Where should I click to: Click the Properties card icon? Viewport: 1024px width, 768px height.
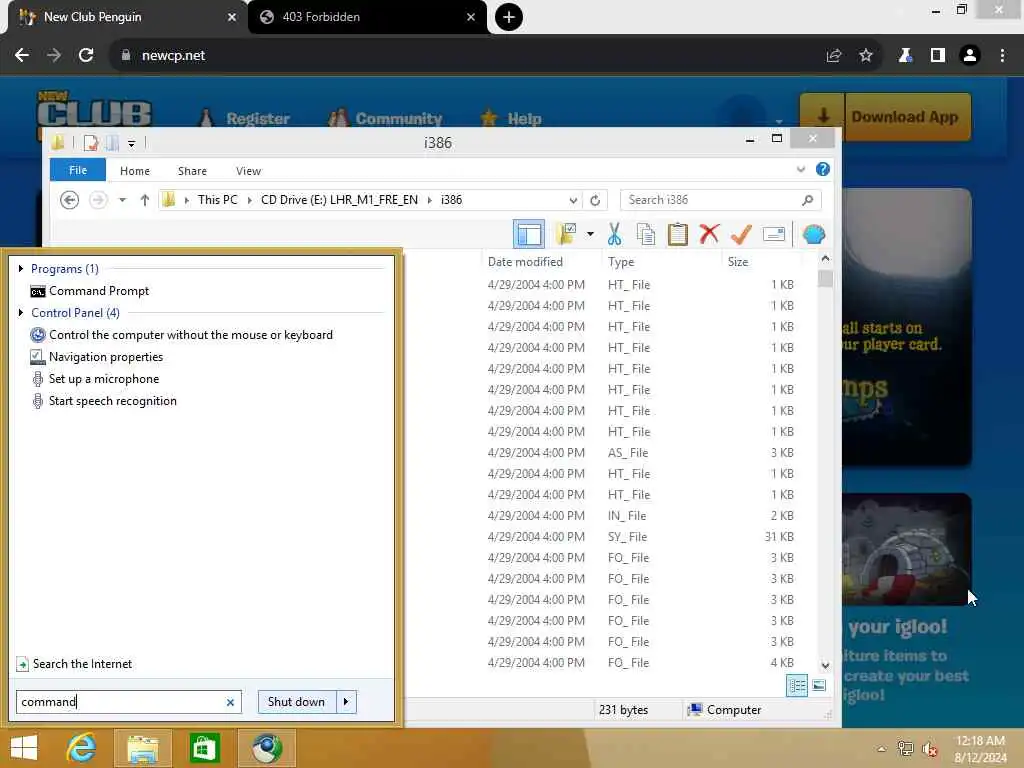(x=774, y=234)
